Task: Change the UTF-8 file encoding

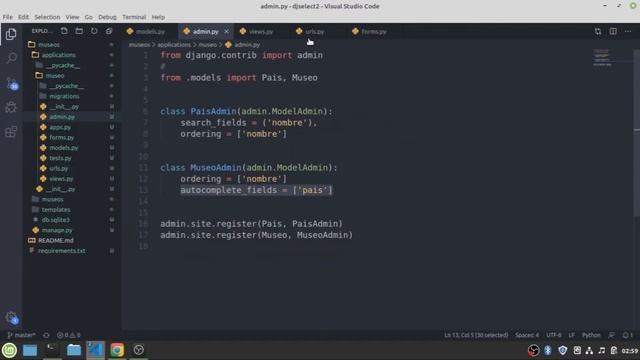Action: tap(553, 335)
